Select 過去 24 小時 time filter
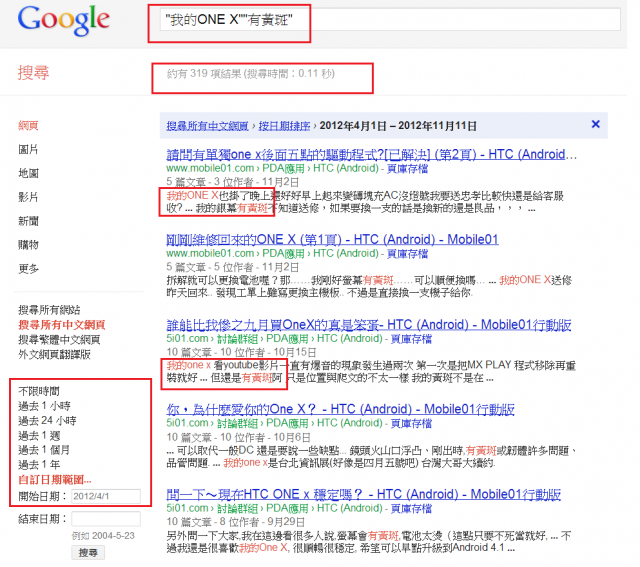640x567 pixels. [x=47, y=420]
